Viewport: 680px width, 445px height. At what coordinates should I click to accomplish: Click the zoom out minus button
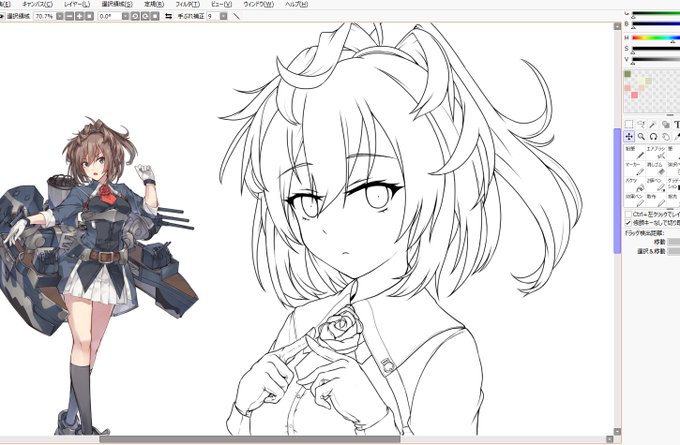pos(69,16)
